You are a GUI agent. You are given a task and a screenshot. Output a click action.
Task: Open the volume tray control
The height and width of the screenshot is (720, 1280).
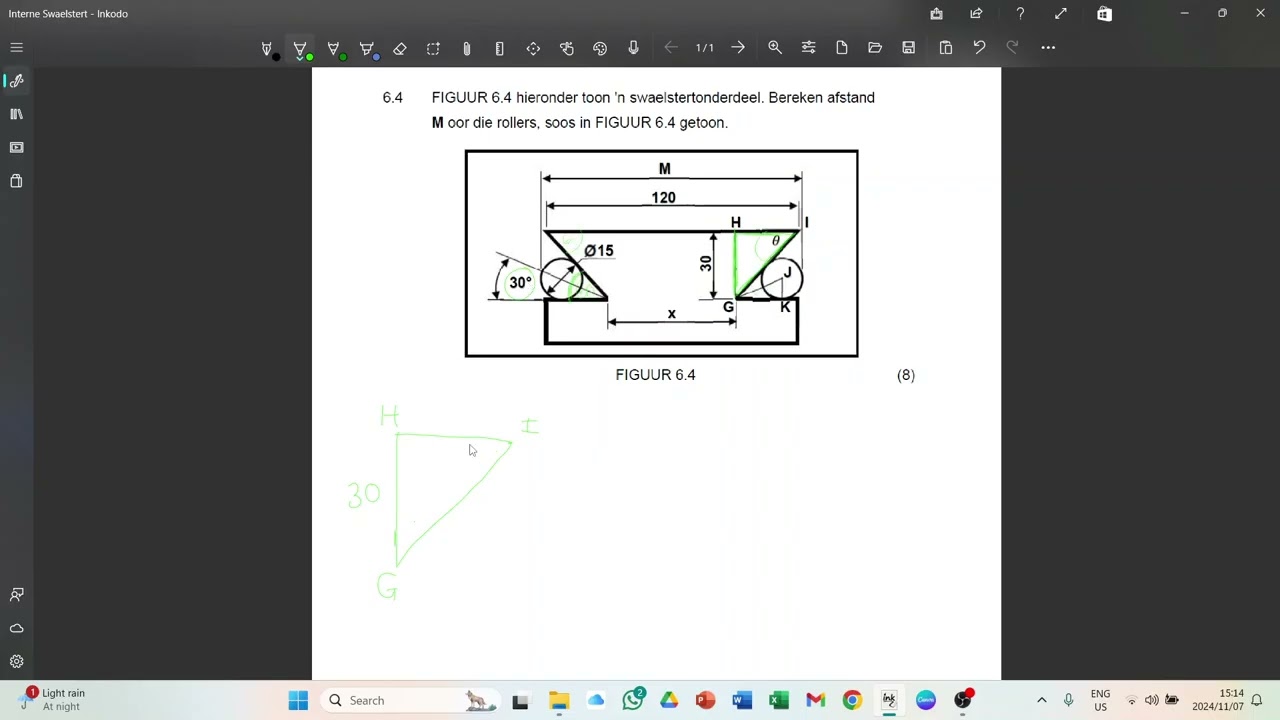click(1152, 701)
